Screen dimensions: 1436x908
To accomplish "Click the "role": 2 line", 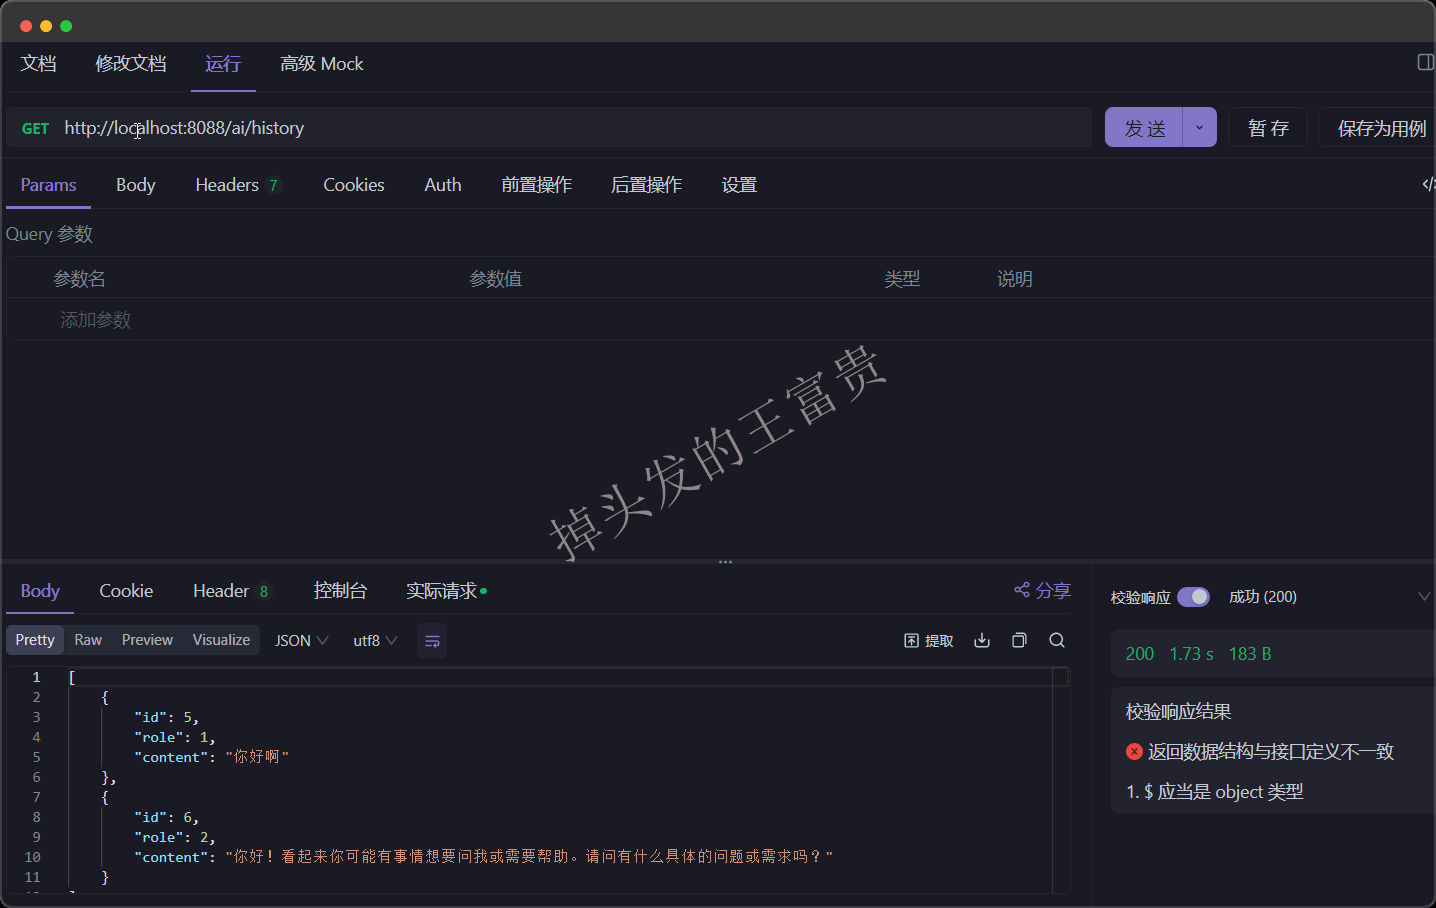I will coord(175,837).
